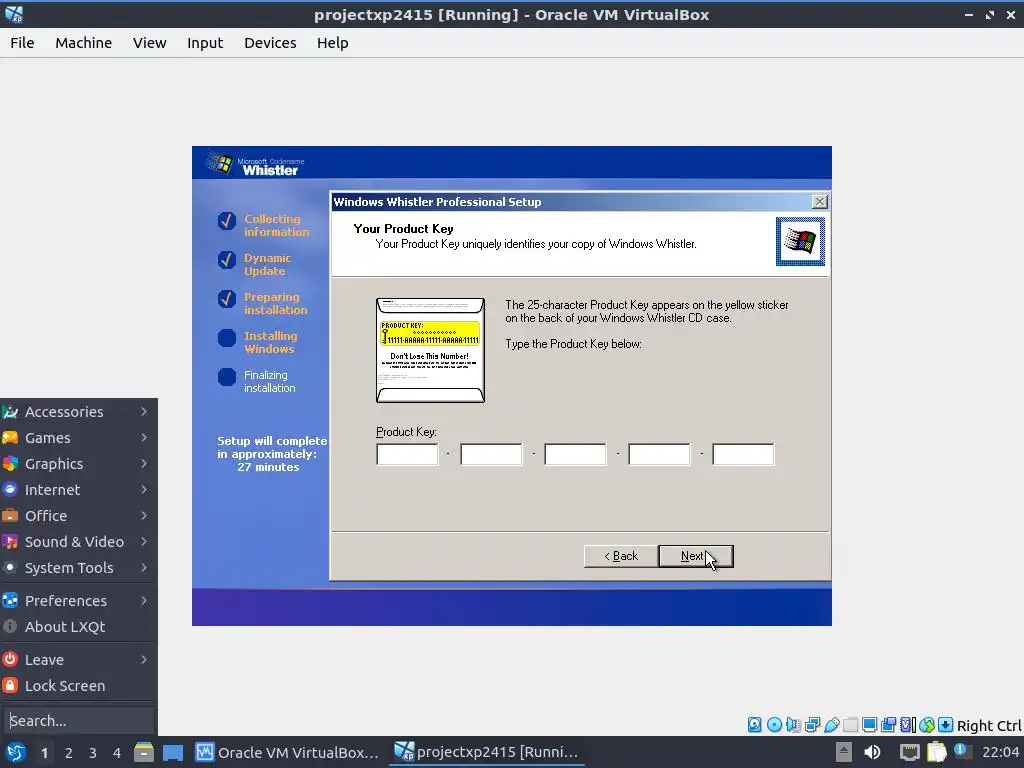Click the optical disc status icon

coord(774,724)
